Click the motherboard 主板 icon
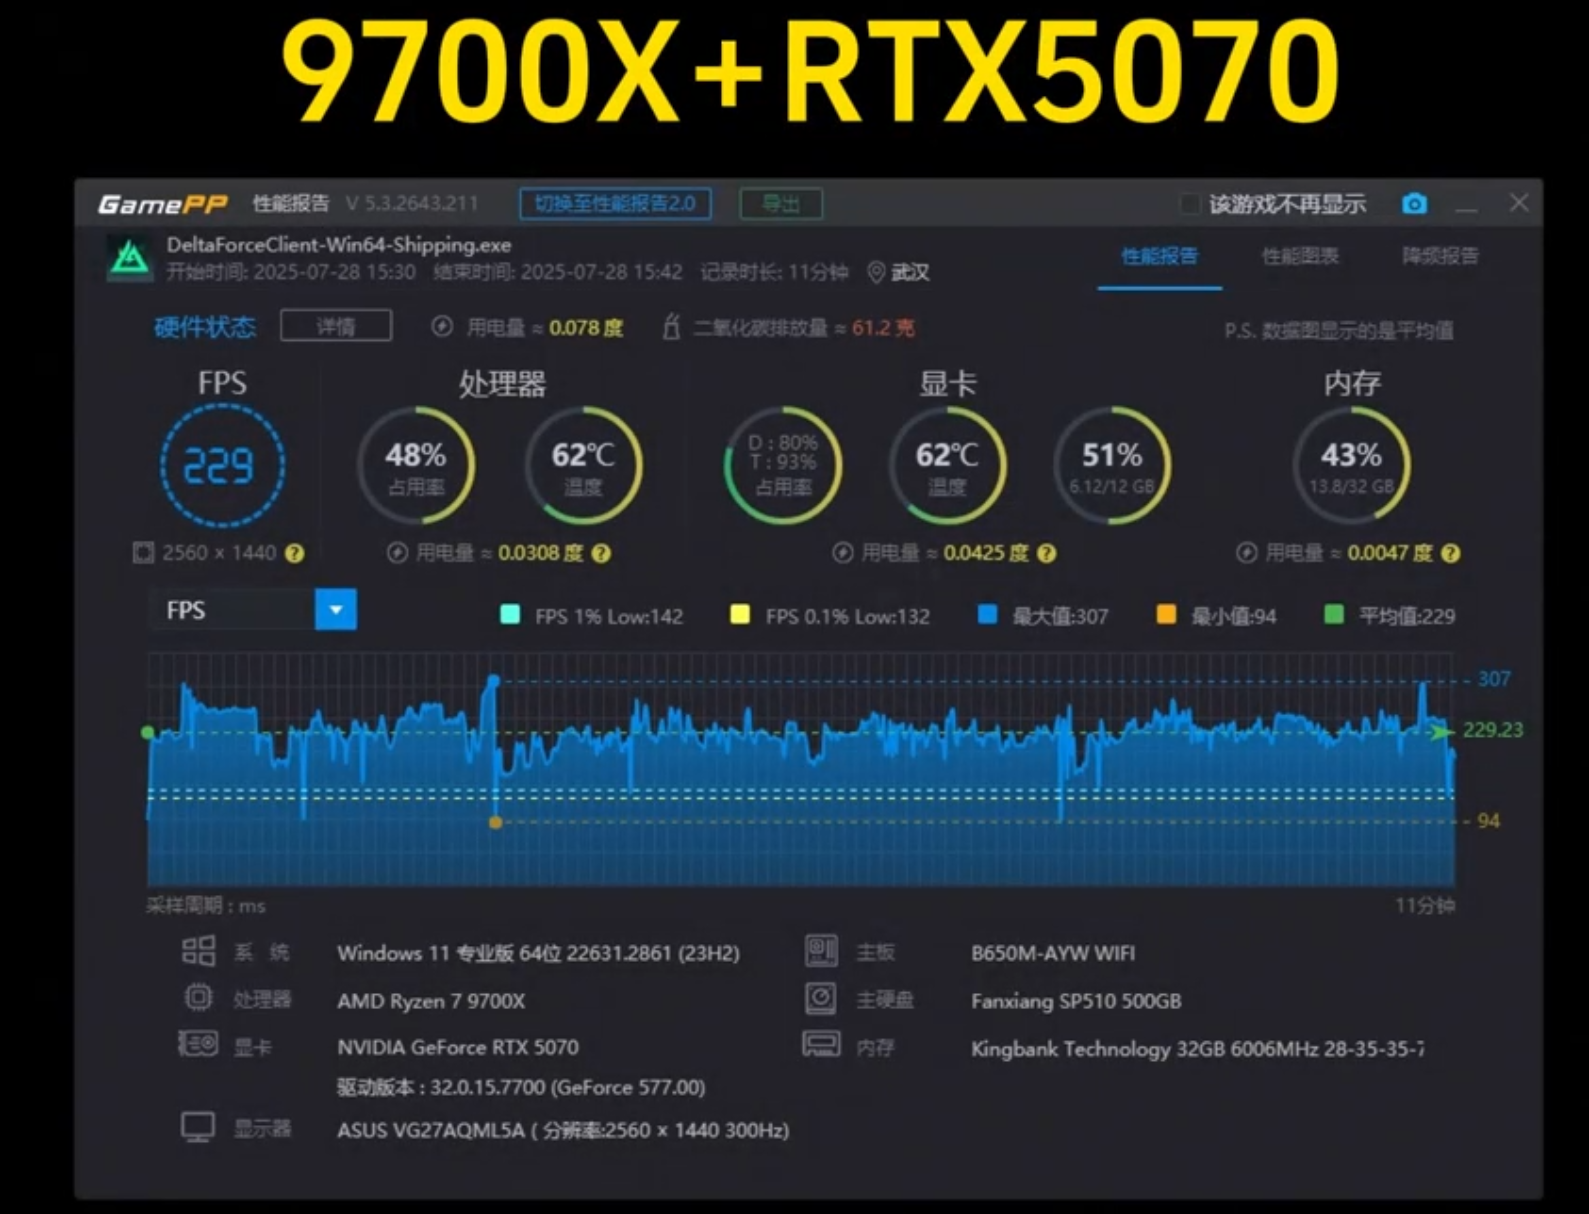This screenshot has width=1589, height=1214. (821, 951)
